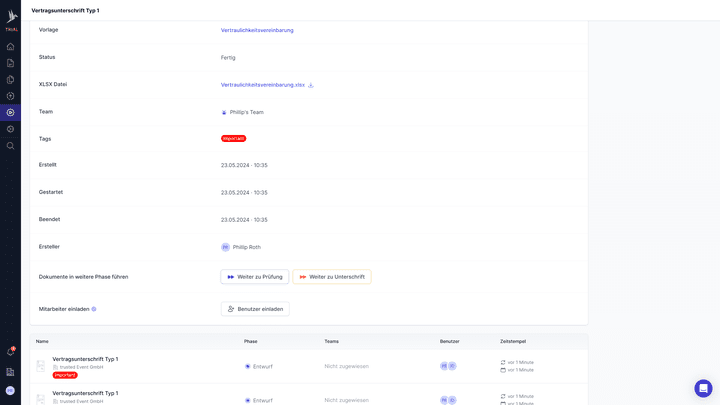Click the Phase column header
This screenshot has width=720, height=405.
coord(250,341)
